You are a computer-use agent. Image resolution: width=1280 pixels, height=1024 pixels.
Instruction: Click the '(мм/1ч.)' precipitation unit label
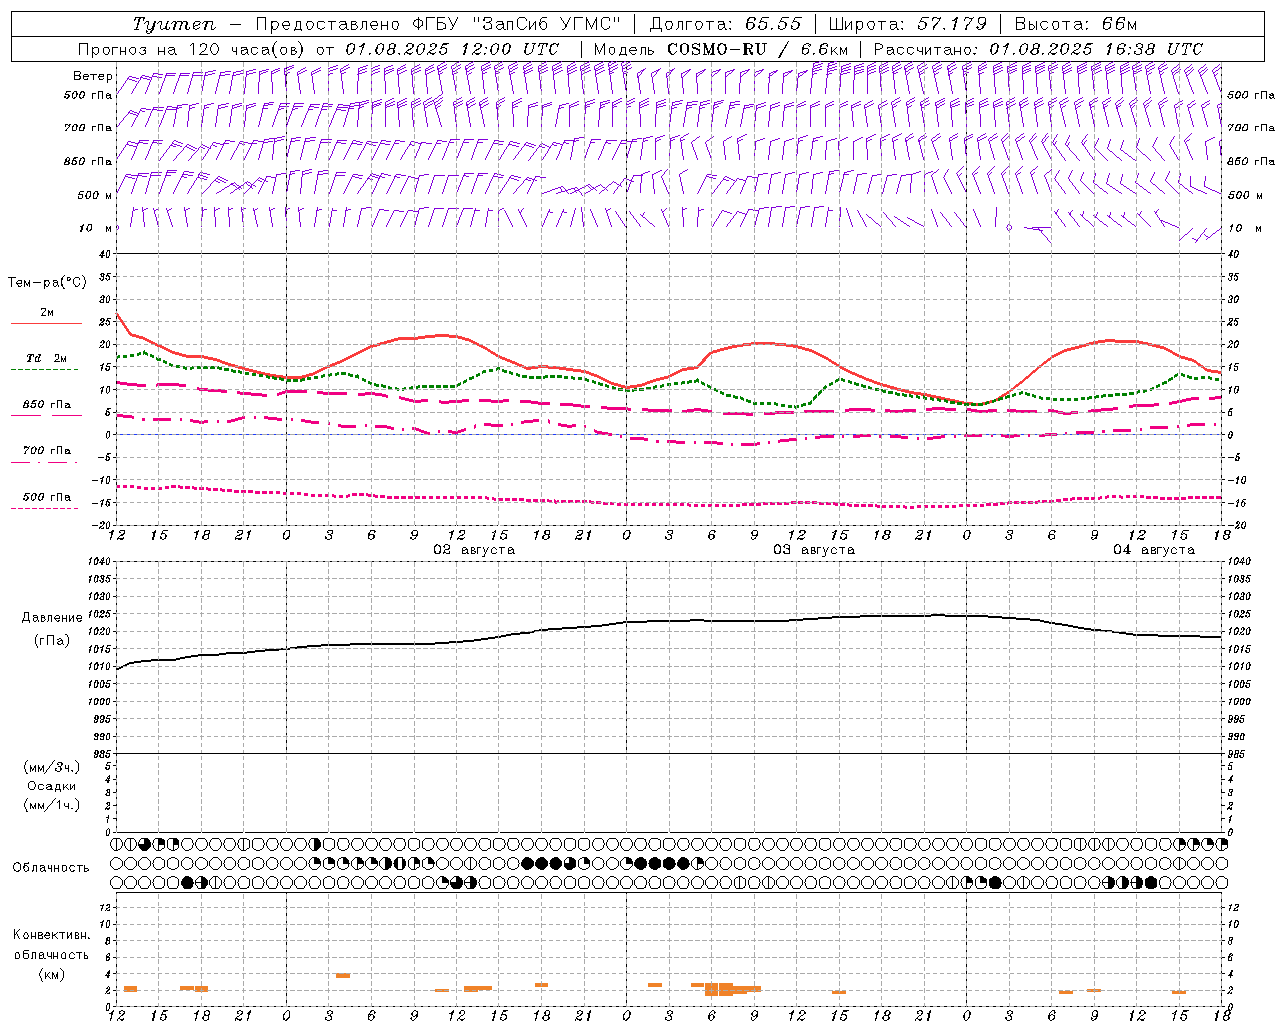(52, 805)
